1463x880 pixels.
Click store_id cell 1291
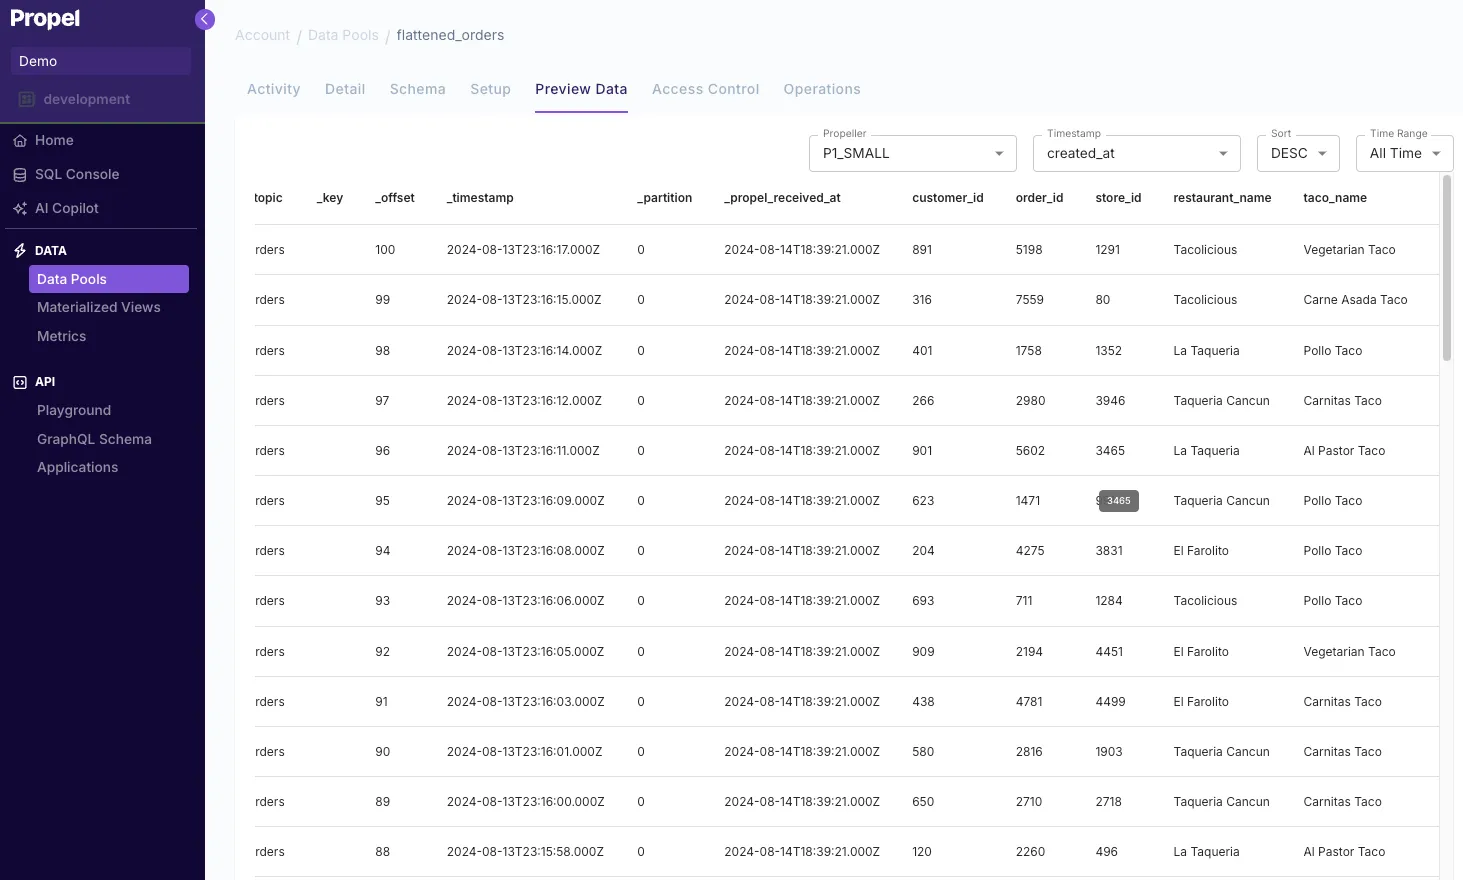pyautogui.click(x=1108, y=250)
